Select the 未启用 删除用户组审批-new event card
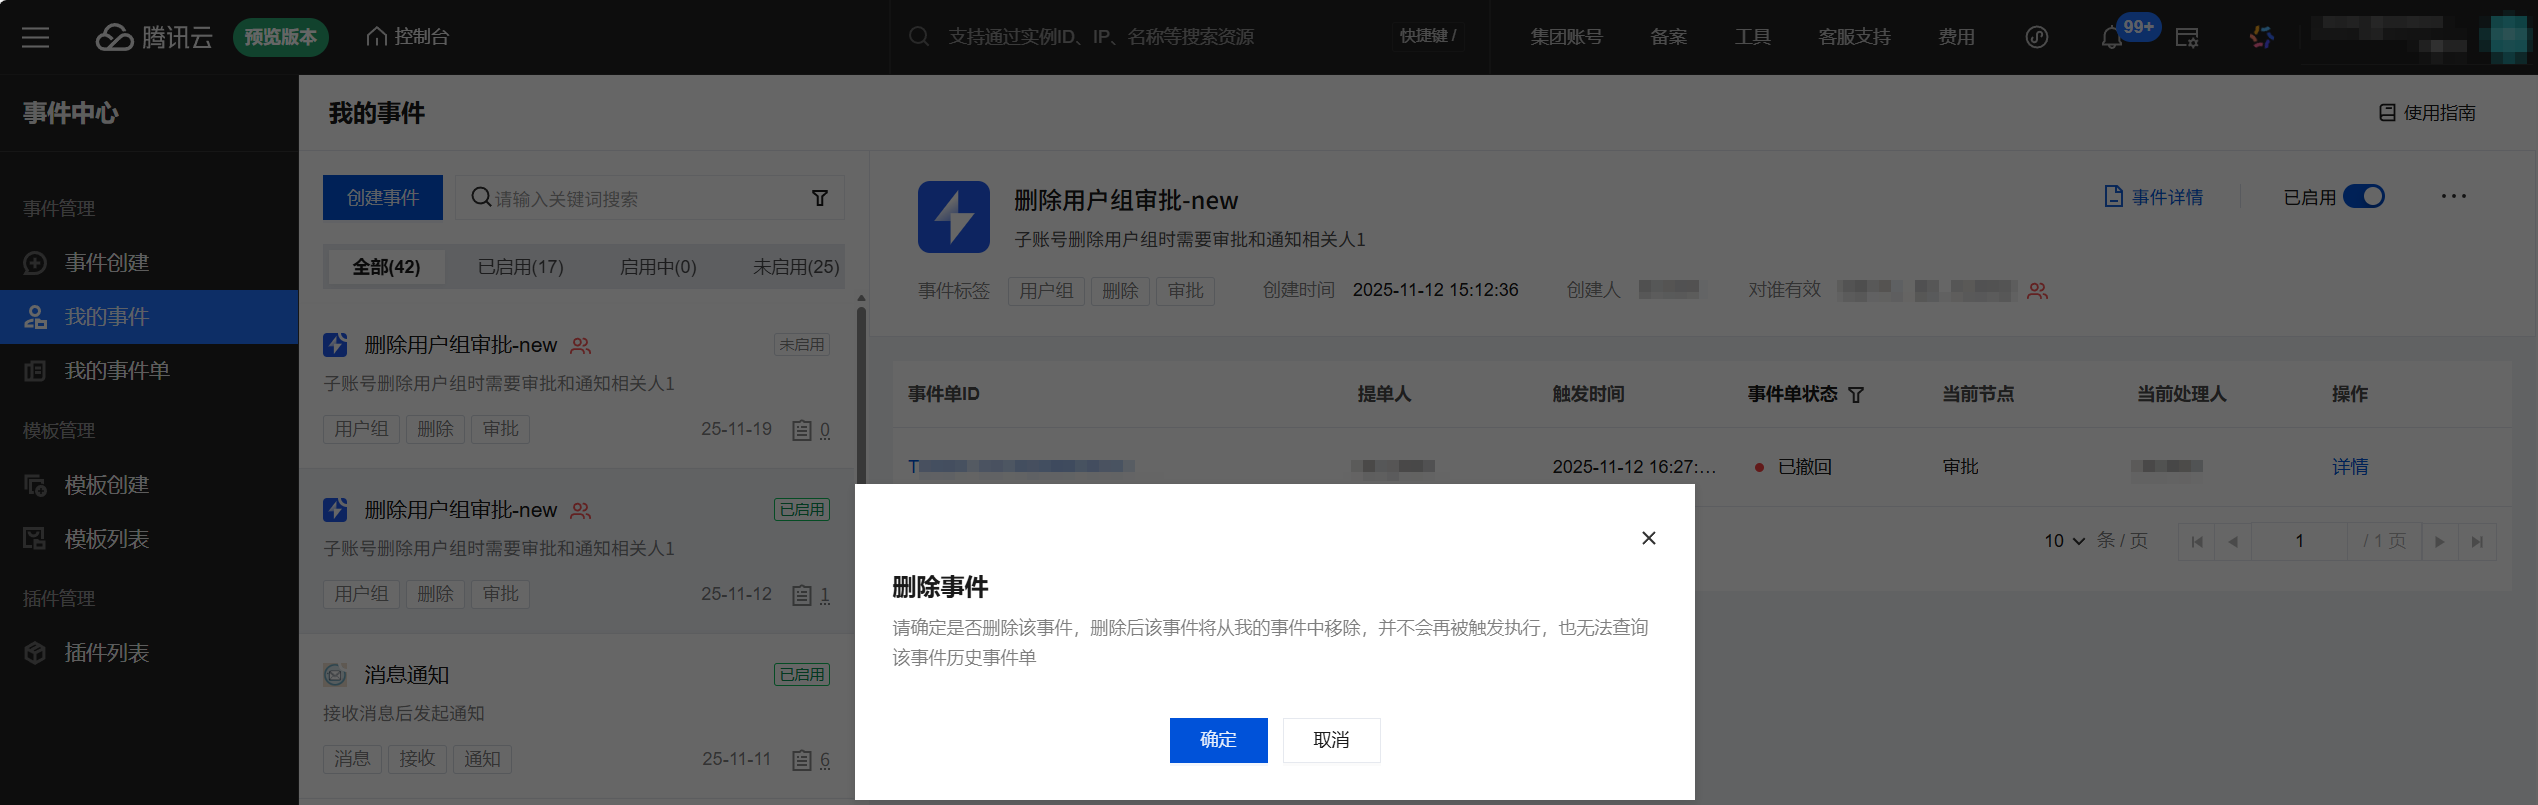The width and height of the screenshot is (2538, 805). point(577,387)
